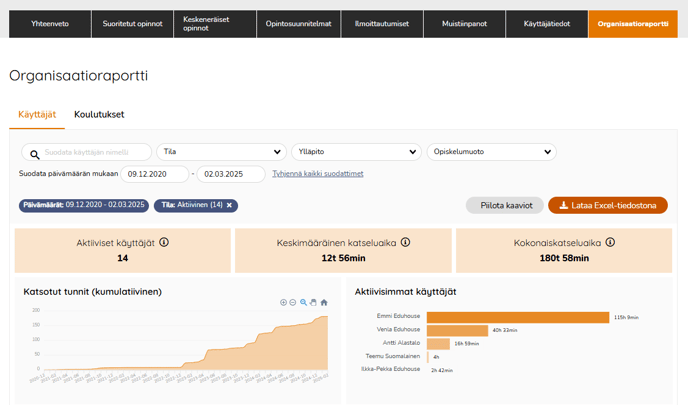
Task: Open the Organisaatioraportti tab
Action: [x=633, y=24]
